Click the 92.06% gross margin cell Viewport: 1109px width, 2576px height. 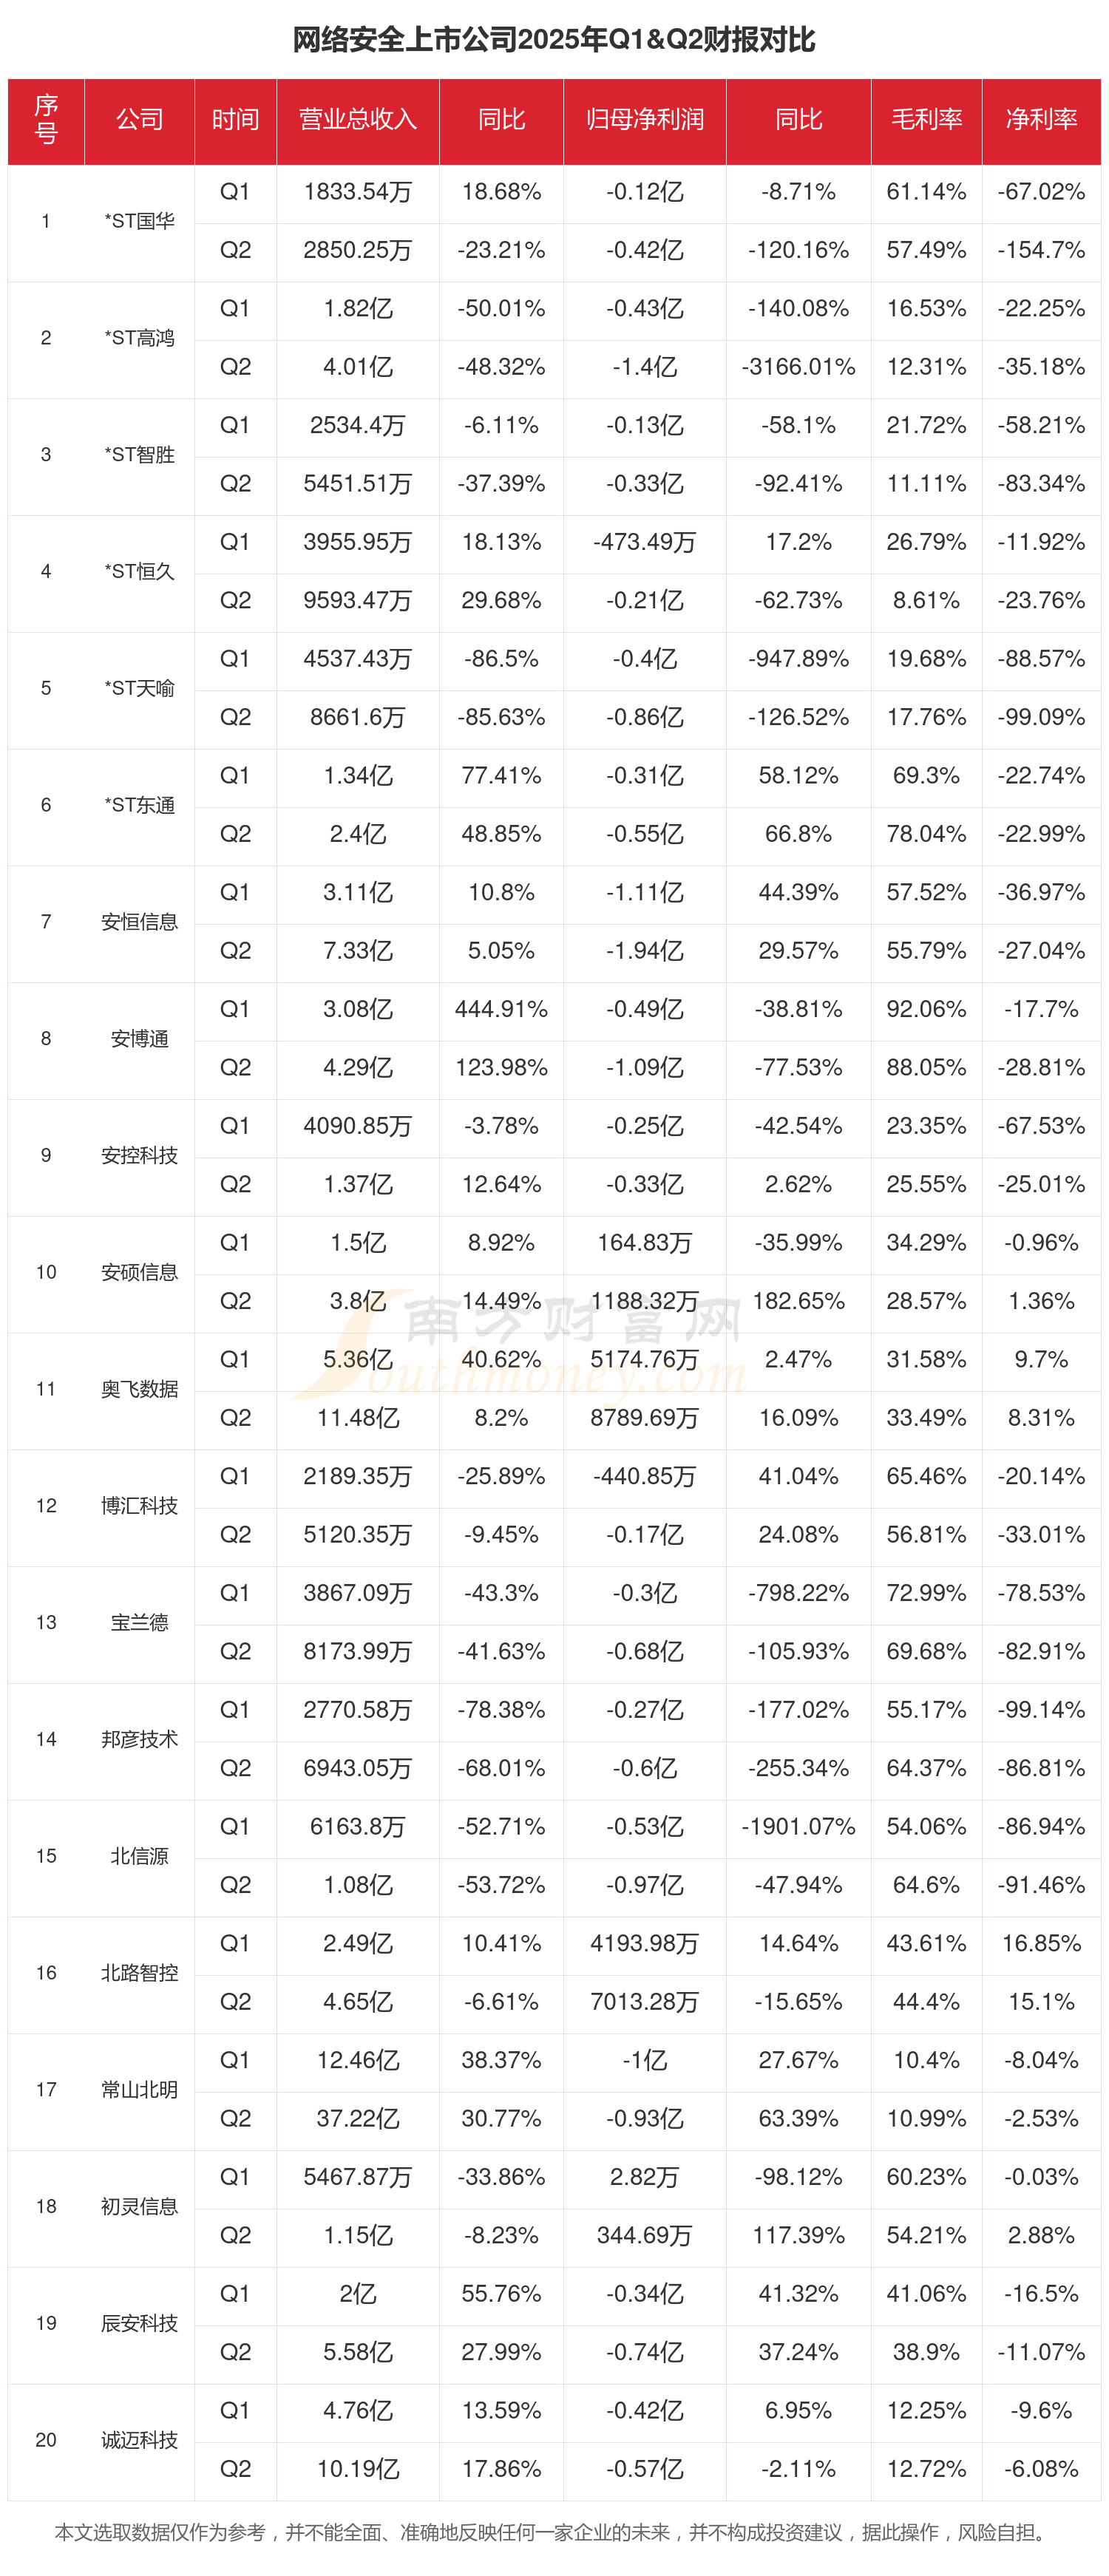(926, 1010)
